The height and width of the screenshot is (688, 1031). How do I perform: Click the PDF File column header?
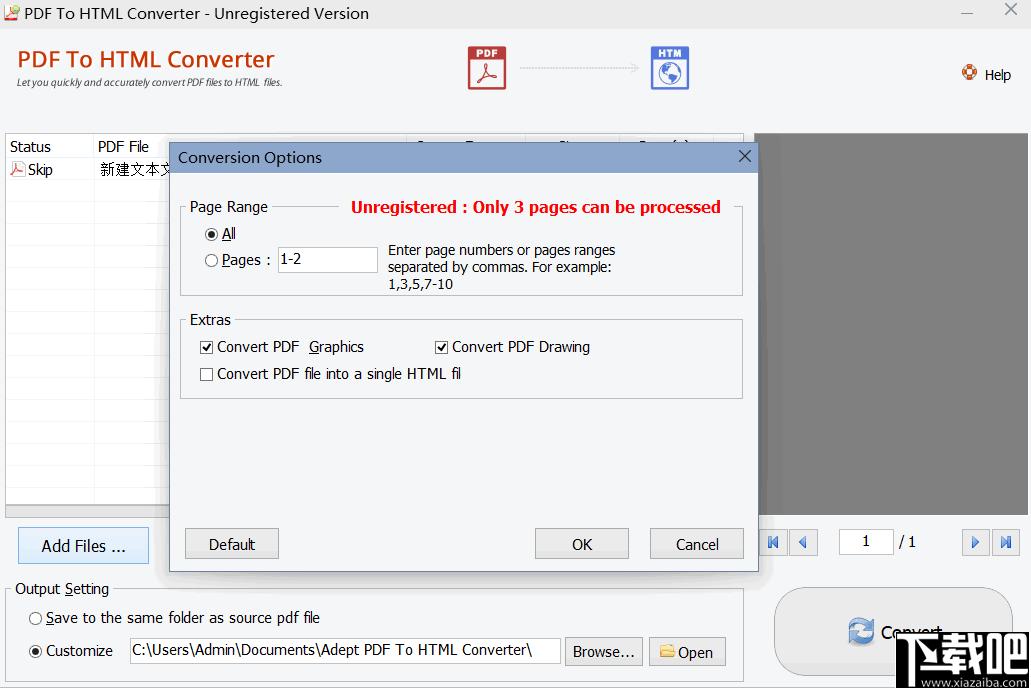[124, 147]
